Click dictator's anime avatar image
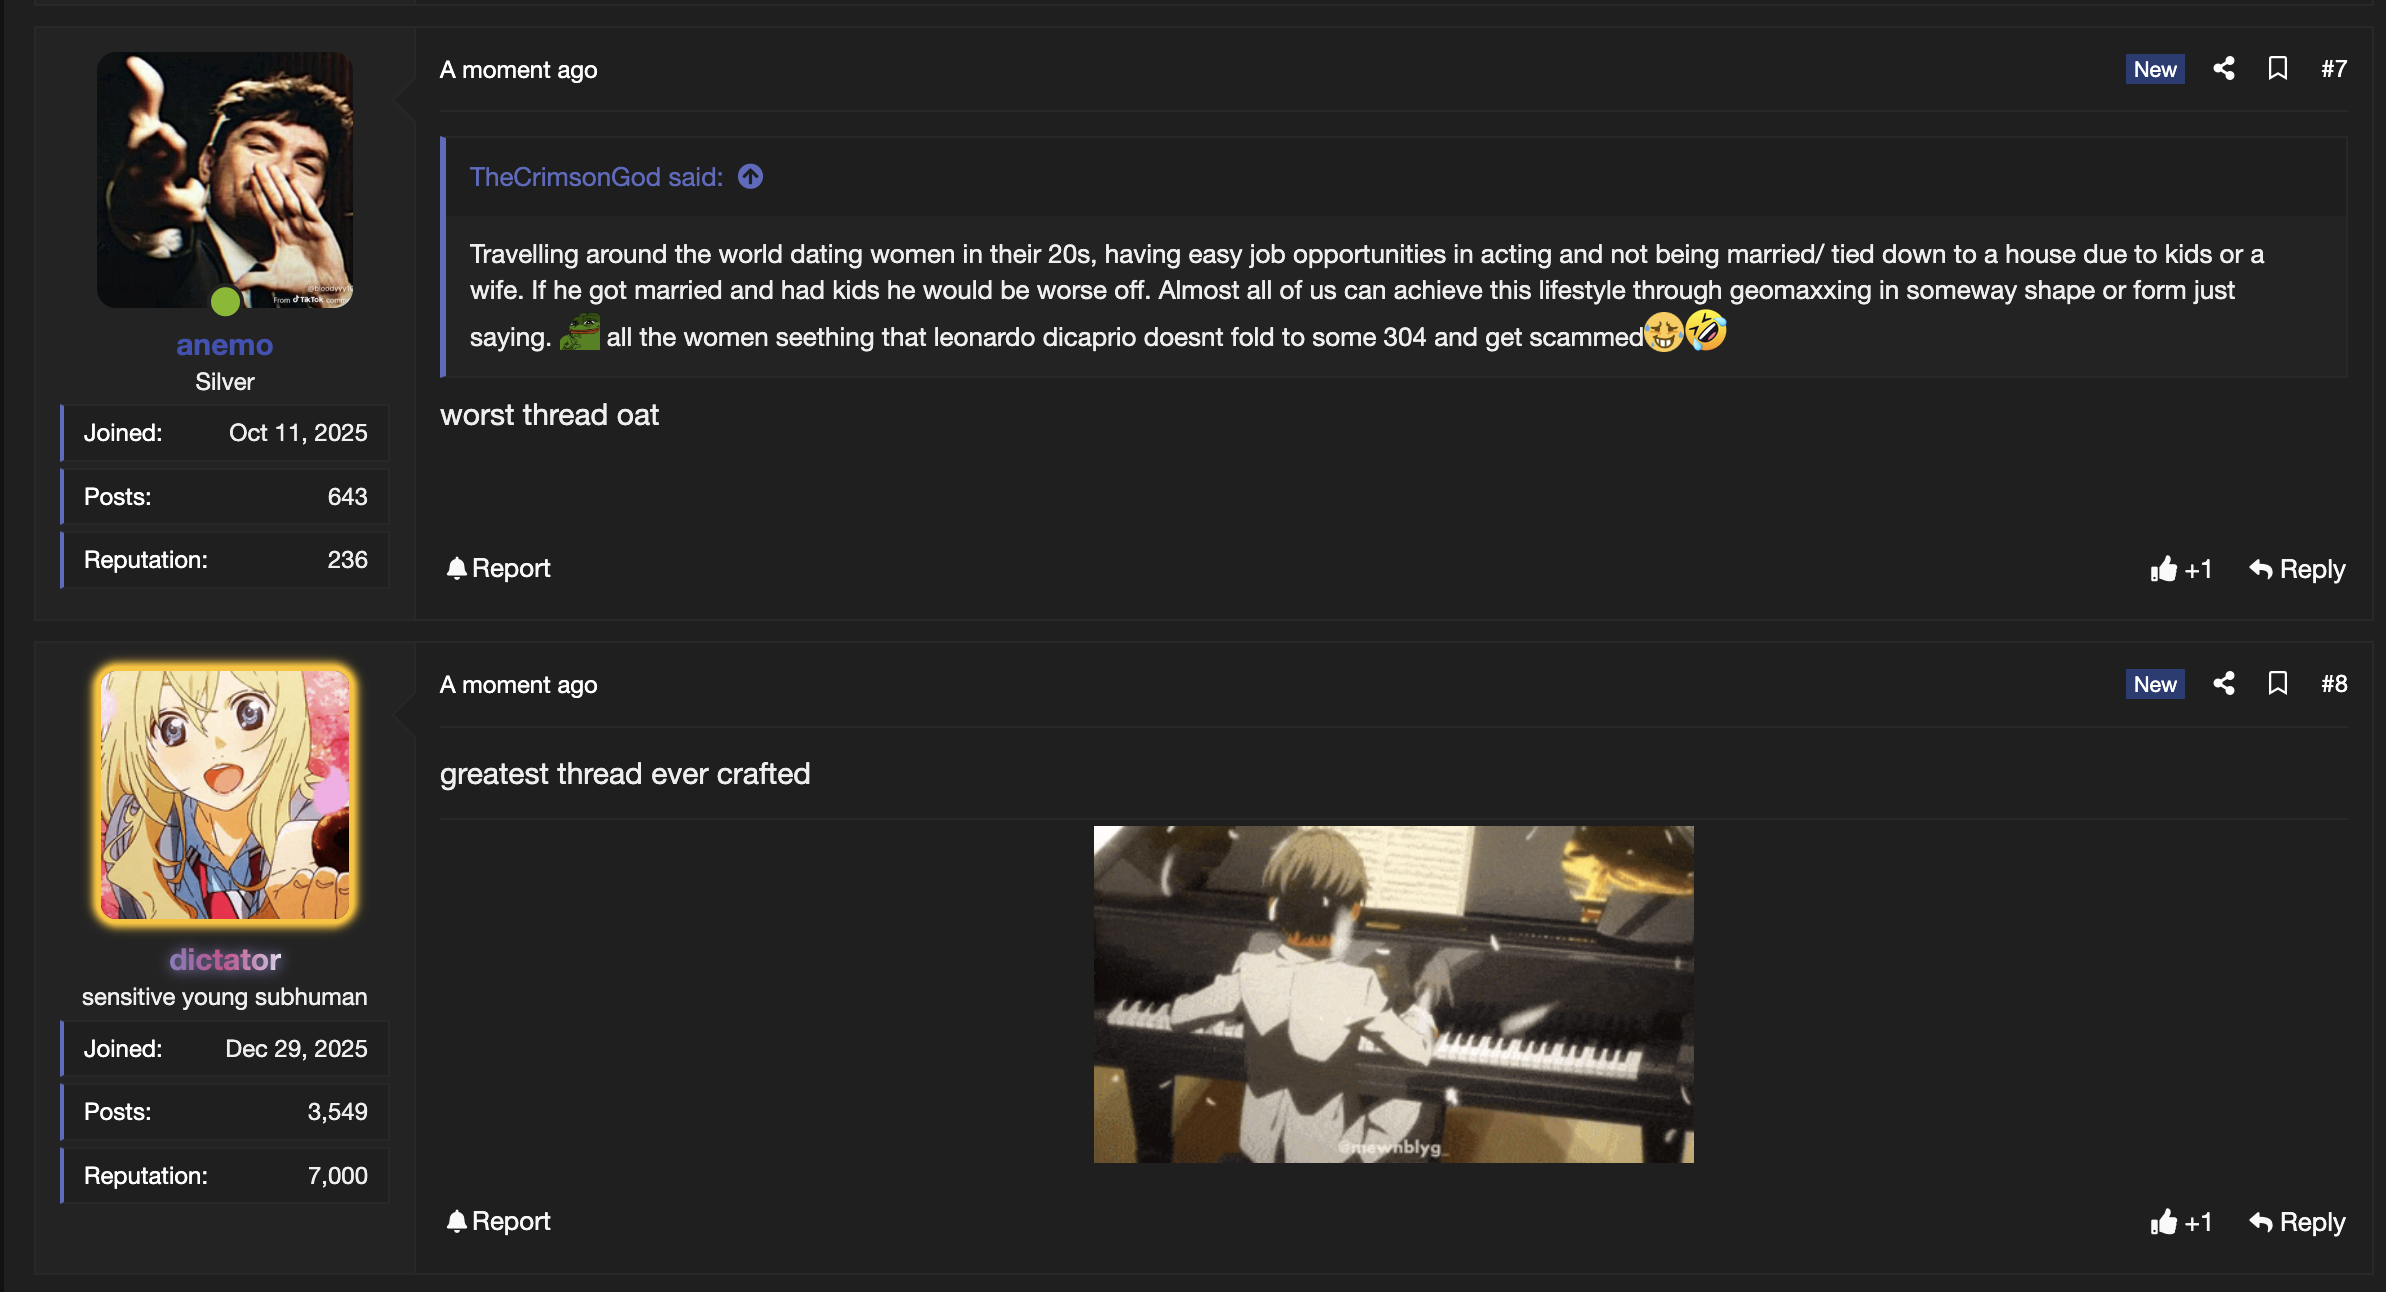 tap(224, 794)
